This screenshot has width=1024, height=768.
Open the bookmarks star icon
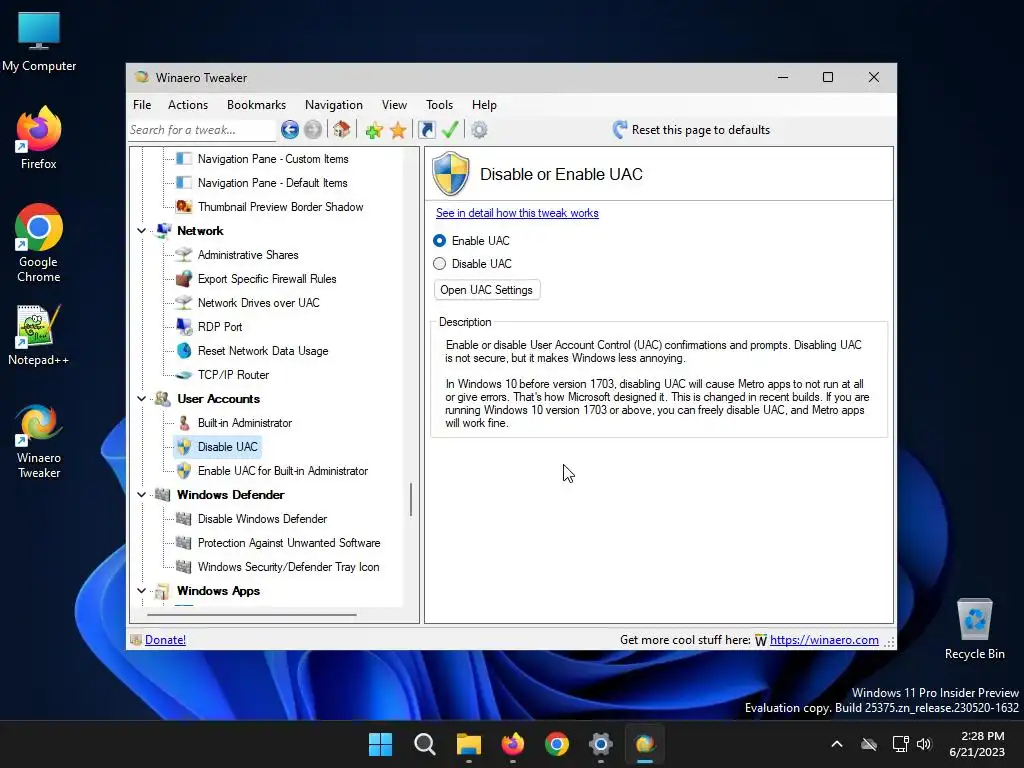pos(398,130)
